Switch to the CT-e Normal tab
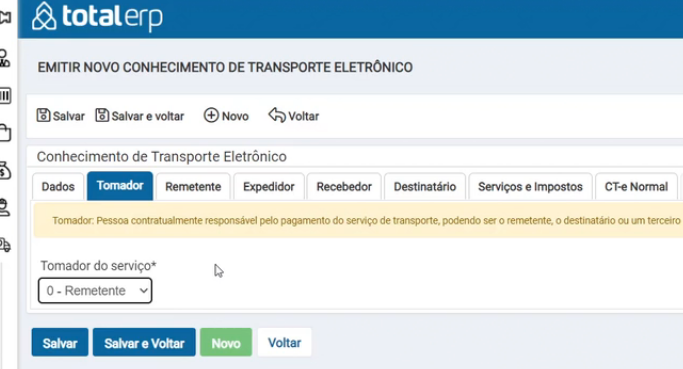 tap(636, 187)
